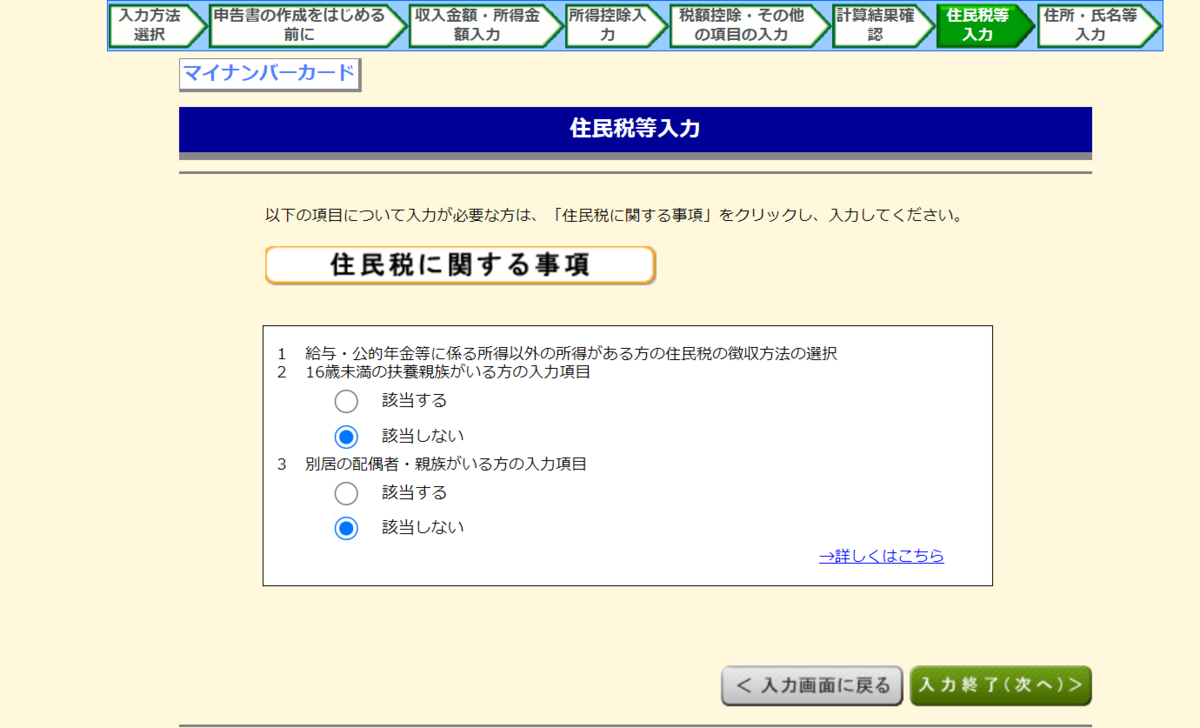Click 入力画面に戻る button

tap(812, 686)
